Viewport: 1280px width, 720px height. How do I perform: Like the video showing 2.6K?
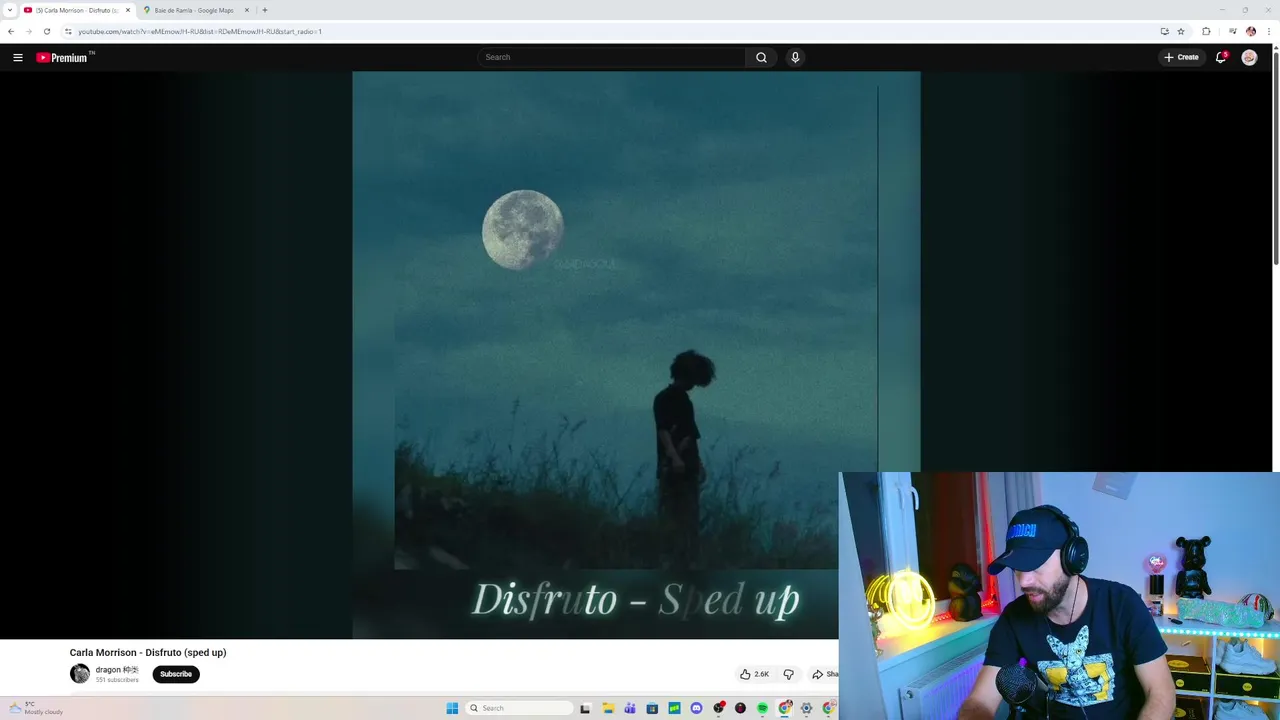(x=755, y=674)
